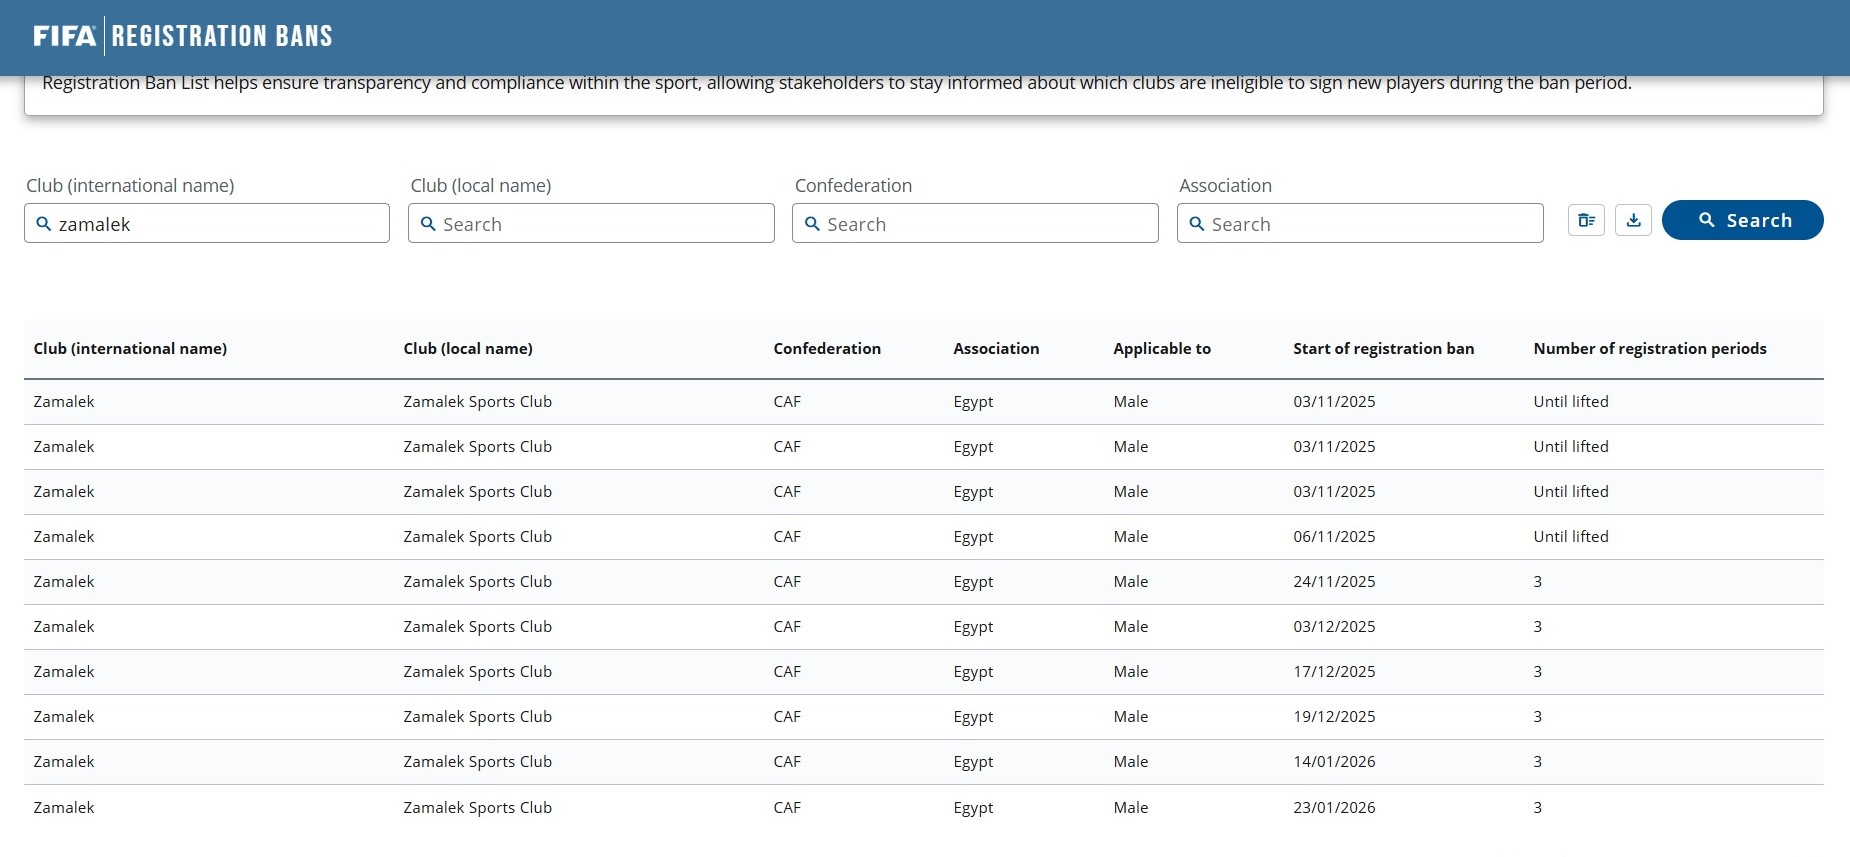Focus the Club (local name) search box

point(600,224)
